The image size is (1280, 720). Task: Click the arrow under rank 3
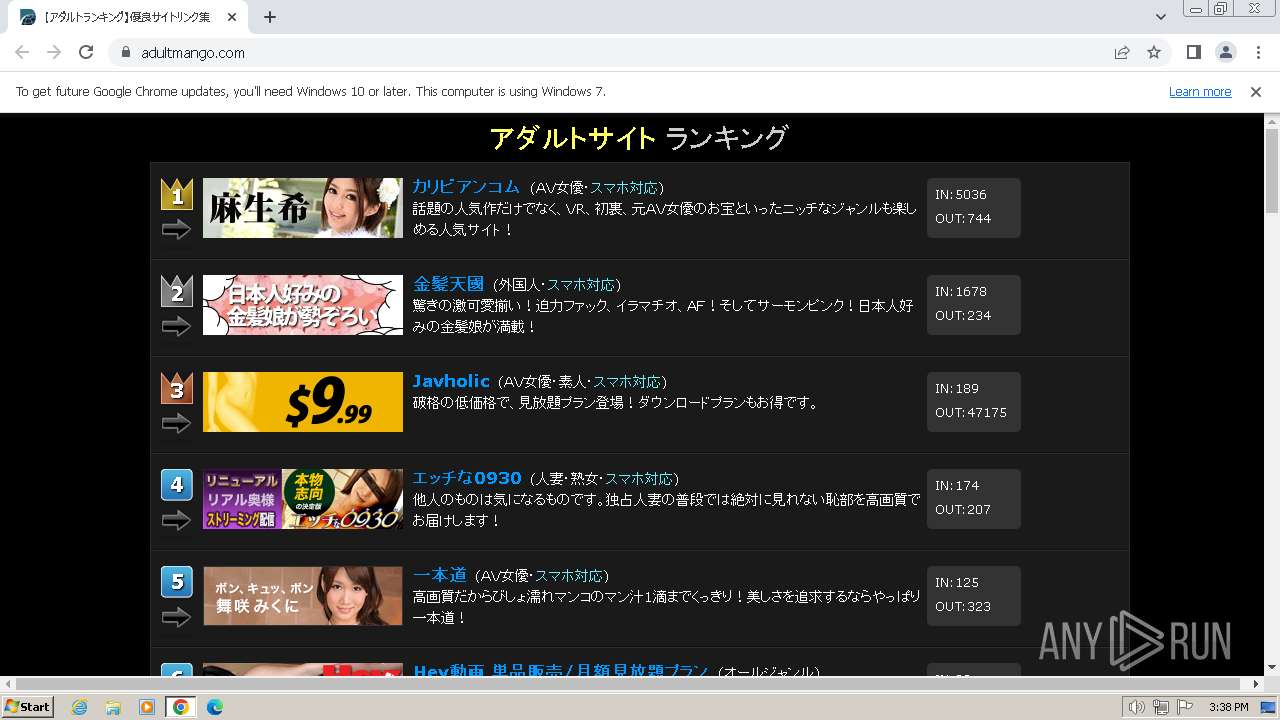176,424
